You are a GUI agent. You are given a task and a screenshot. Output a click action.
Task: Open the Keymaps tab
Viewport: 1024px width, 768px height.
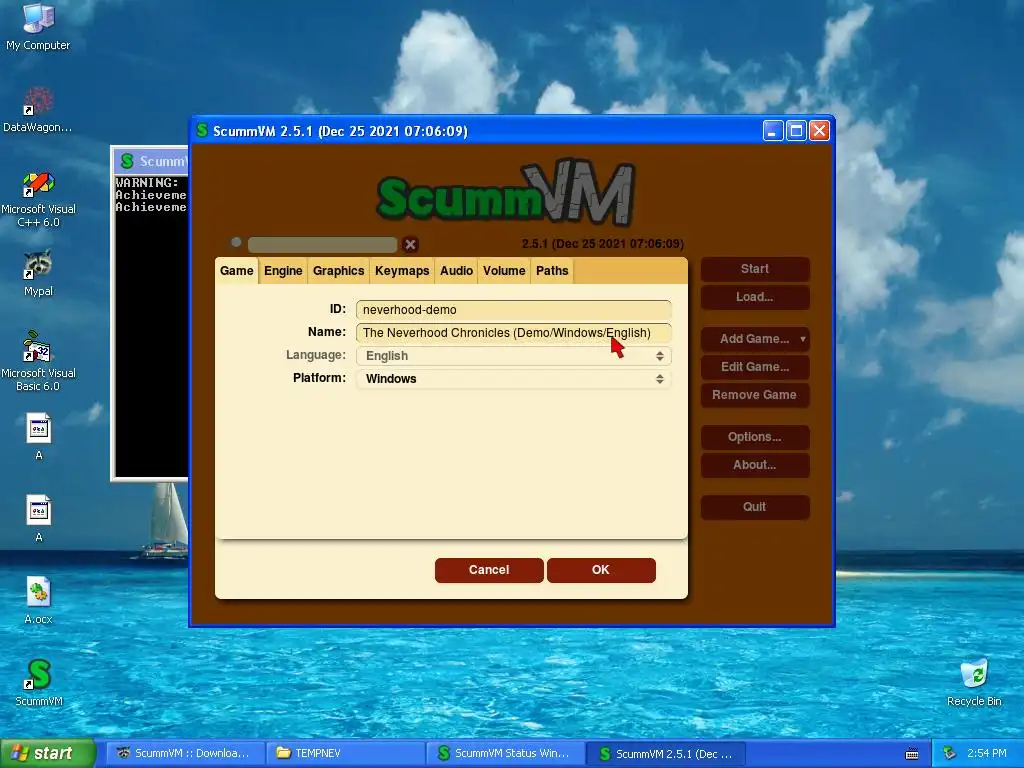402,270
